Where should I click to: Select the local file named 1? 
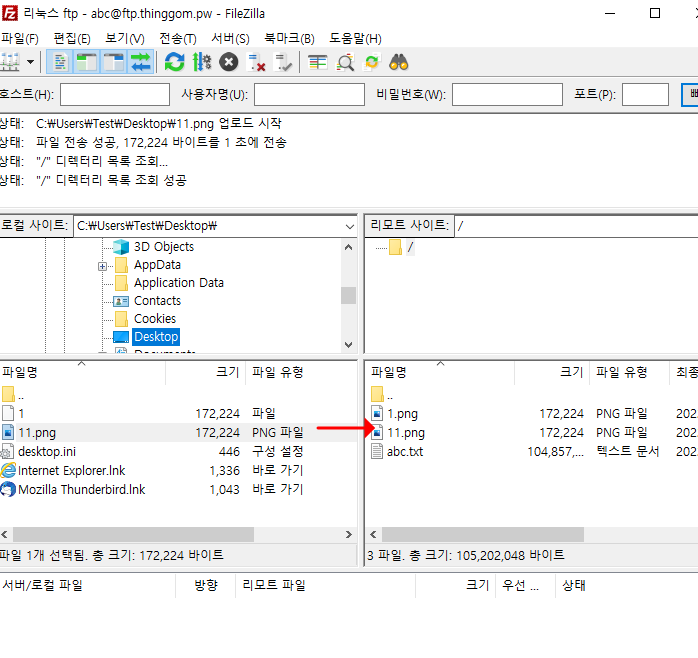pyautogui.click(x=178, y=414)
